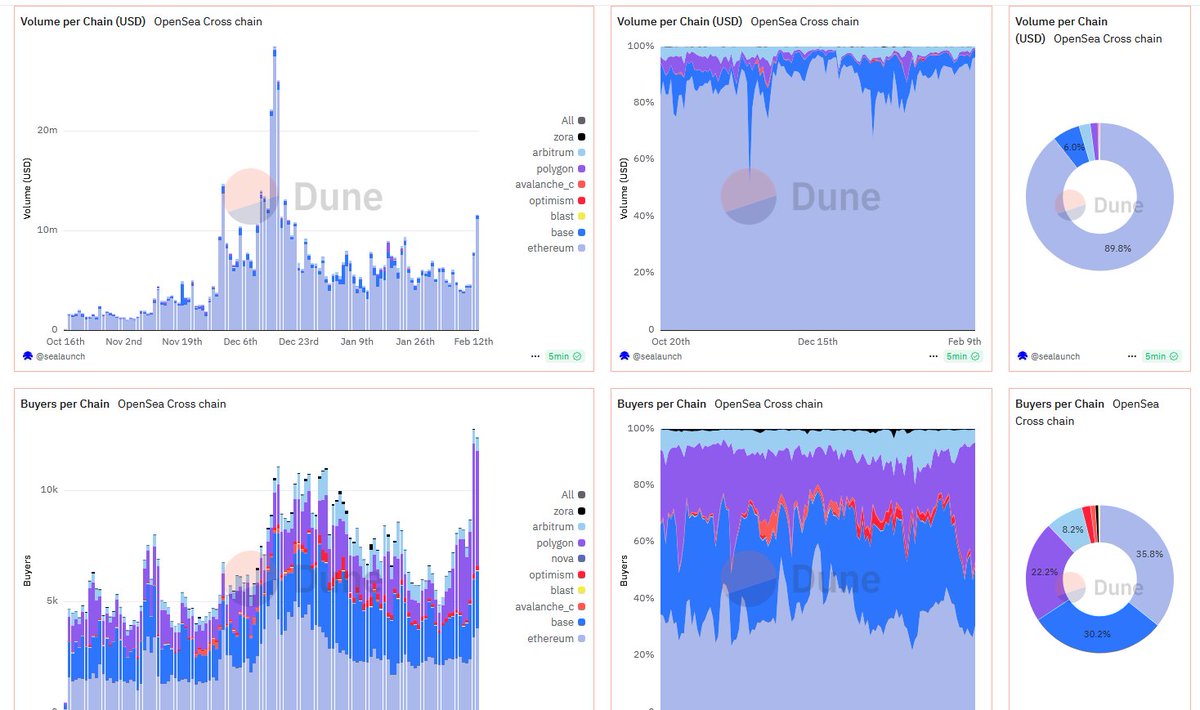Viewport: 1200px width, 710px height.
Task: Toggle arbitrum series in Volume bar chart legend
Action: click(559, 153)
